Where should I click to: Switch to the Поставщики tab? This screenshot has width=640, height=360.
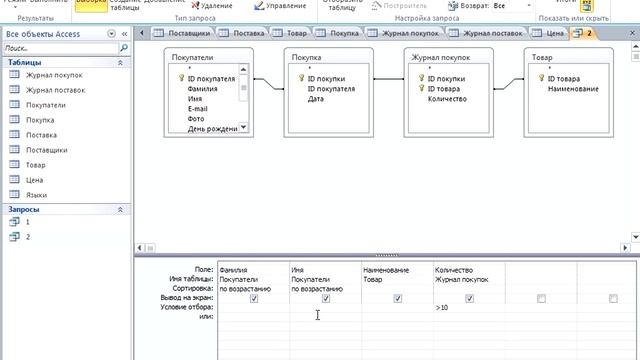tap(183, 33)
